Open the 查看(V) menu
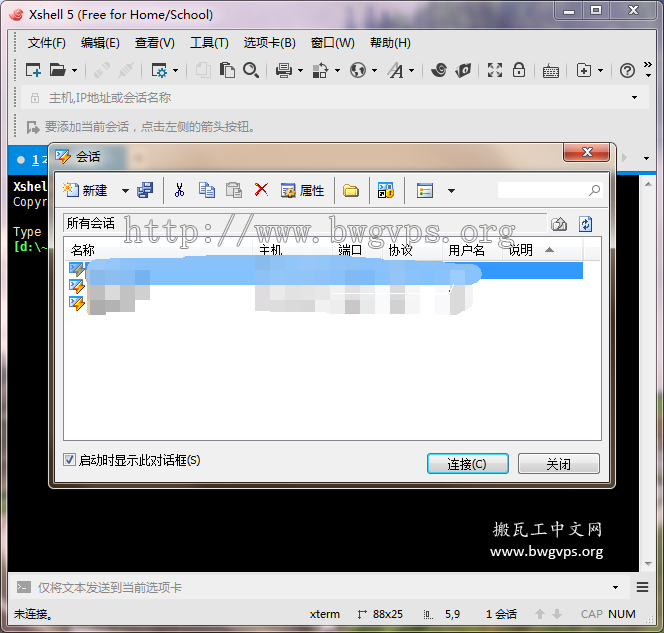Image resolution: width=664 pixels, height=633 pixels. point(155,43)
